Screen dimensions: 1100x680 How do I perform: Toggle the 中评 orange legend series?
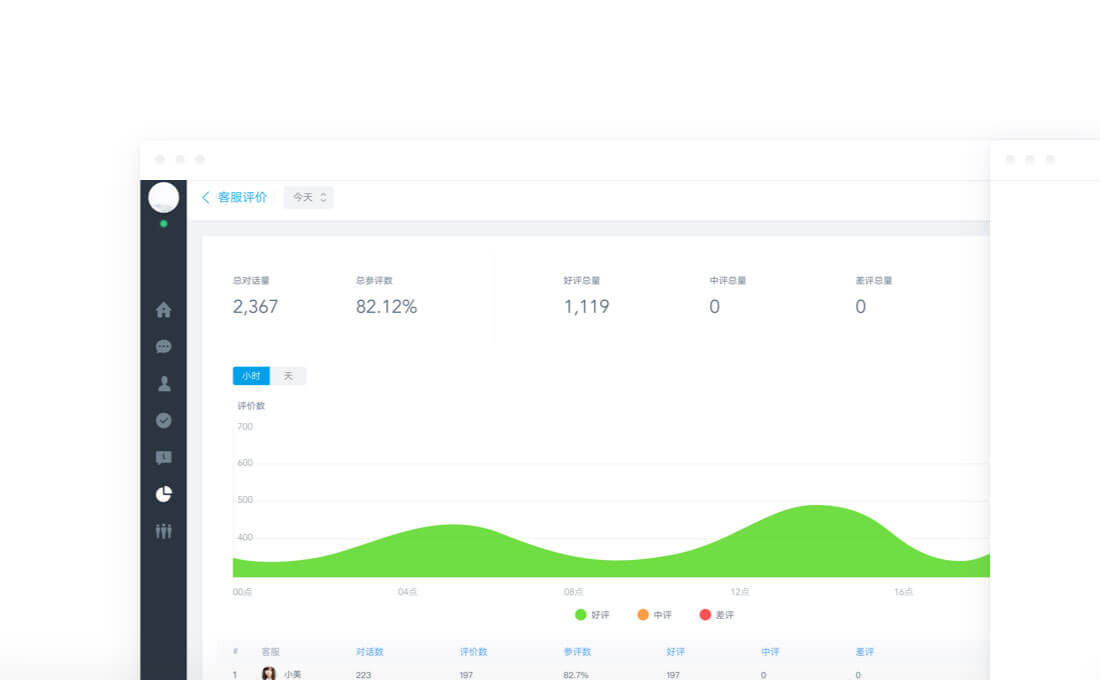point(655,615)
